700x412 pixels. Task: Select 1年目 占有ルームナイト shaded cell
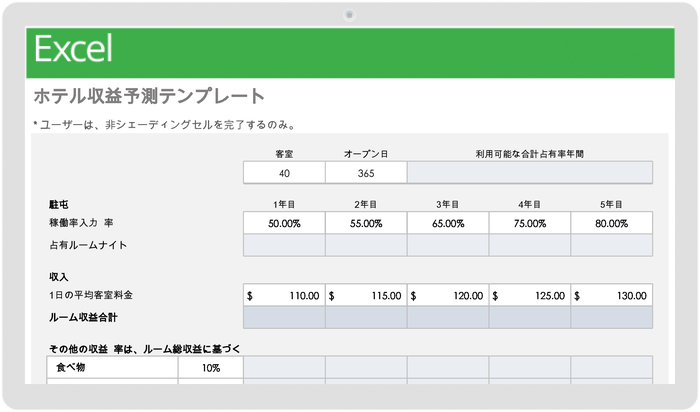point(284,245)
